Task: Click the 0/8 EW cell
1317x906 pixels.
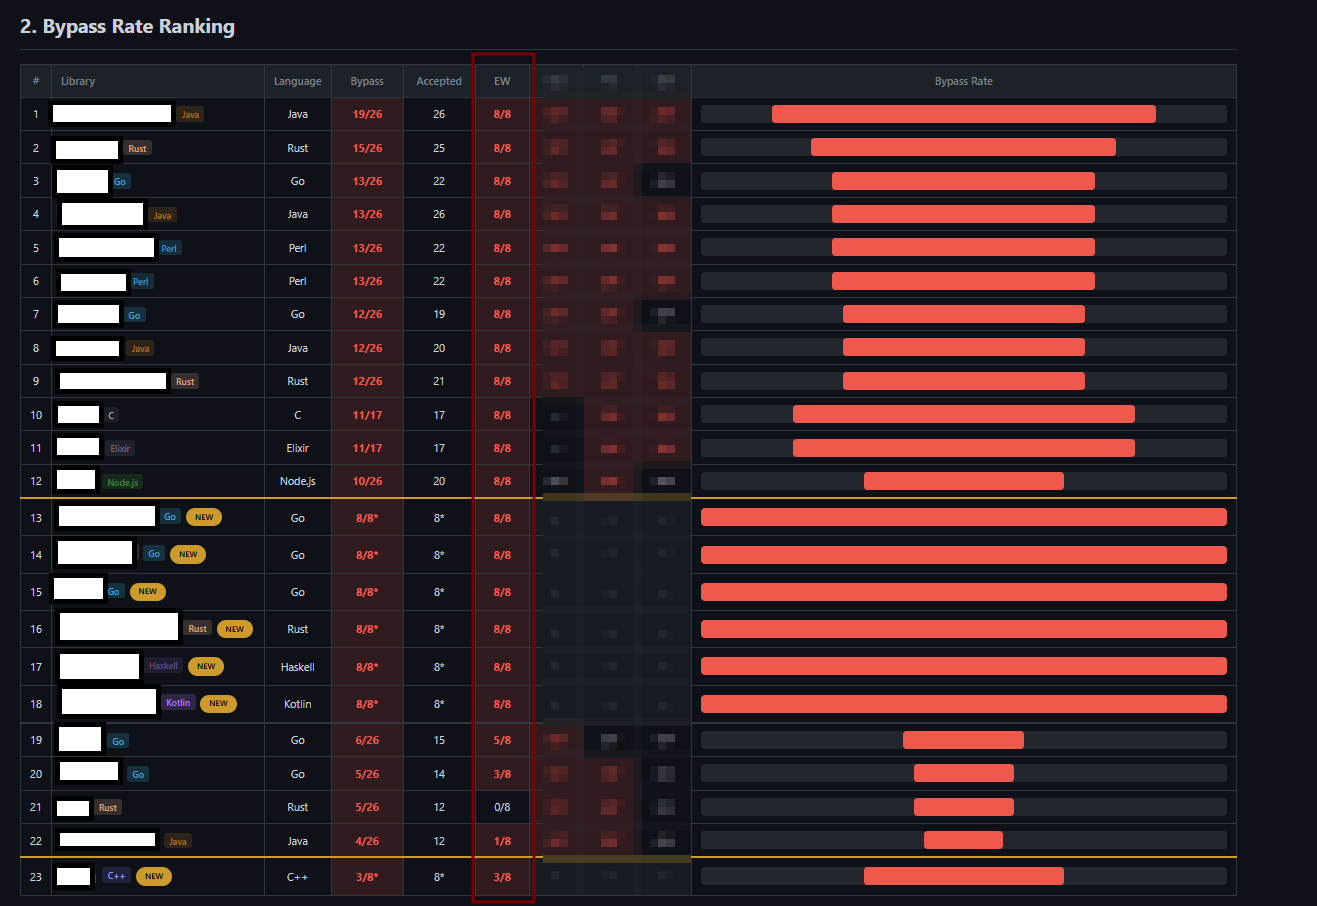Action: click(502, 807)
